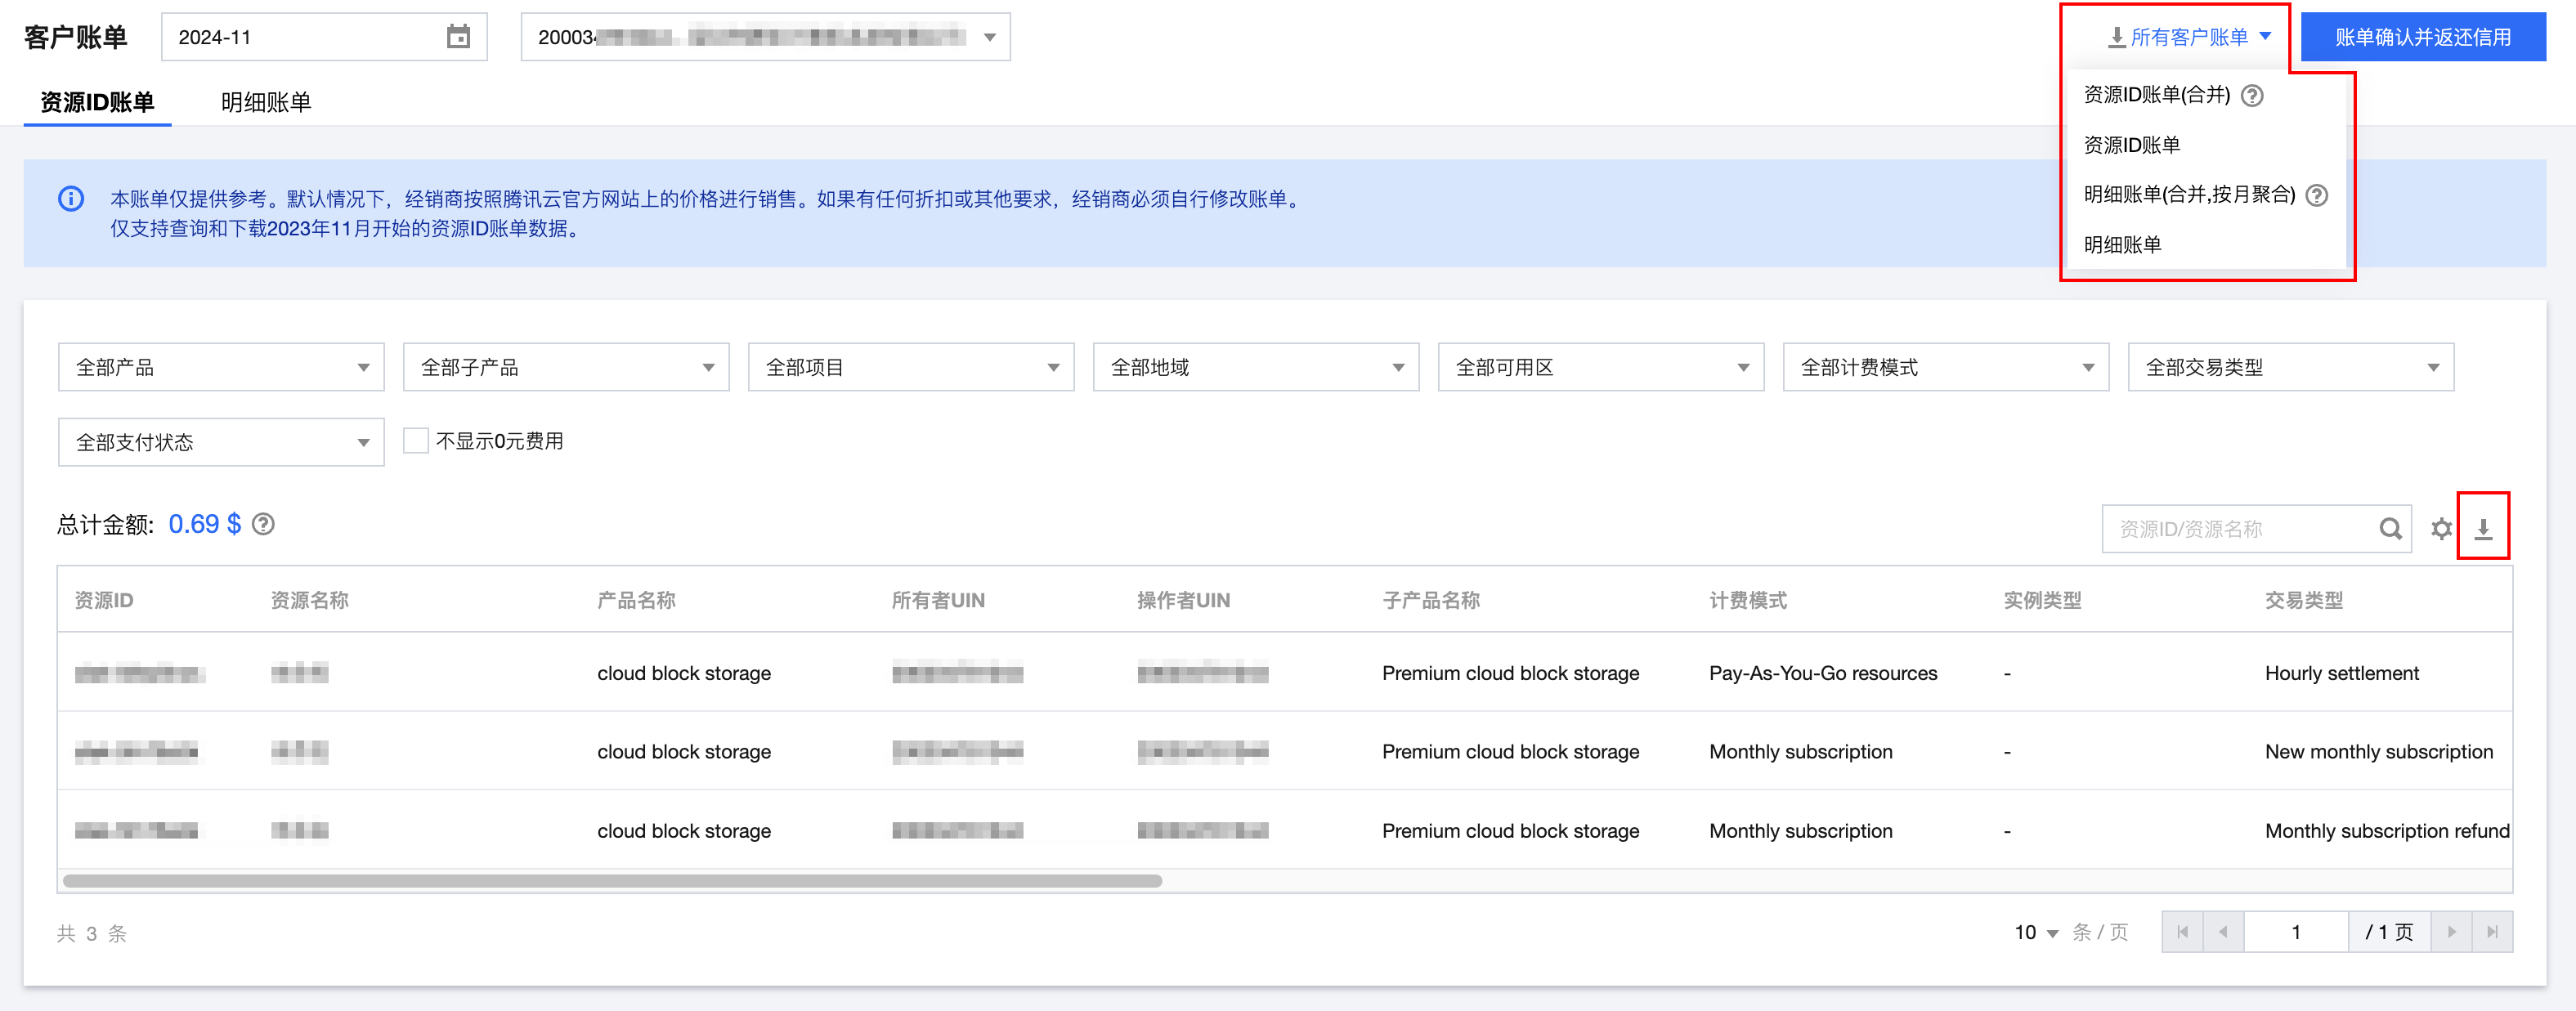The height and width of the screenshot is (1011, 2576).
Task: Jump to last page arrow
Action: tap(2492, 932)
